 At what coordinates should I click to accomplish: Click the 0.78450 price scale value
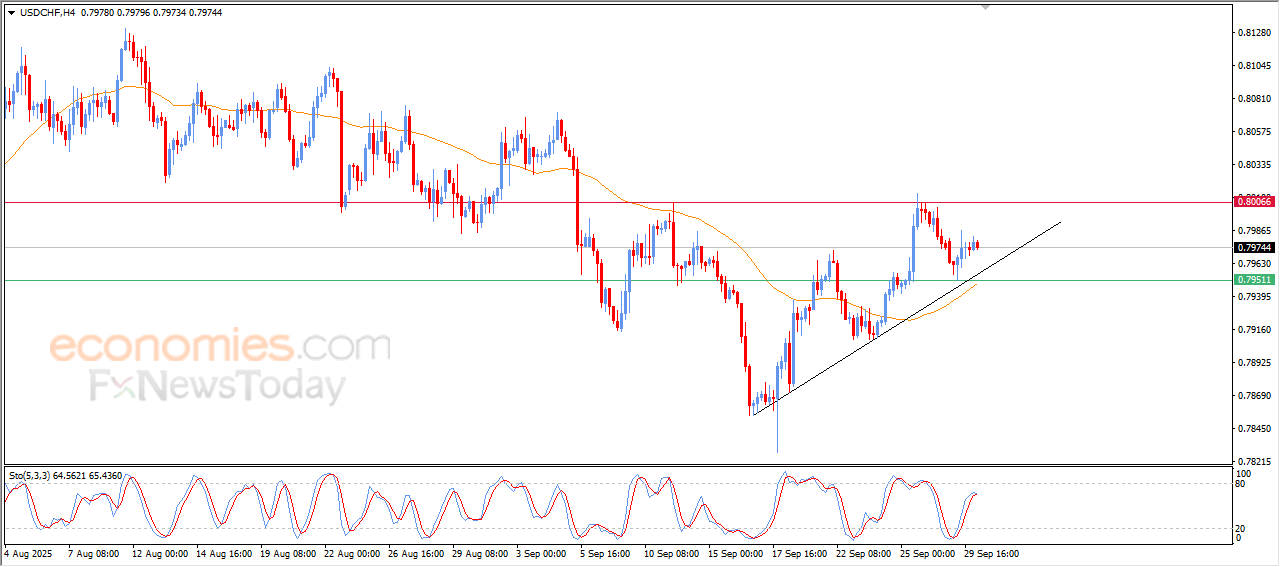(x=1254, y=429)
